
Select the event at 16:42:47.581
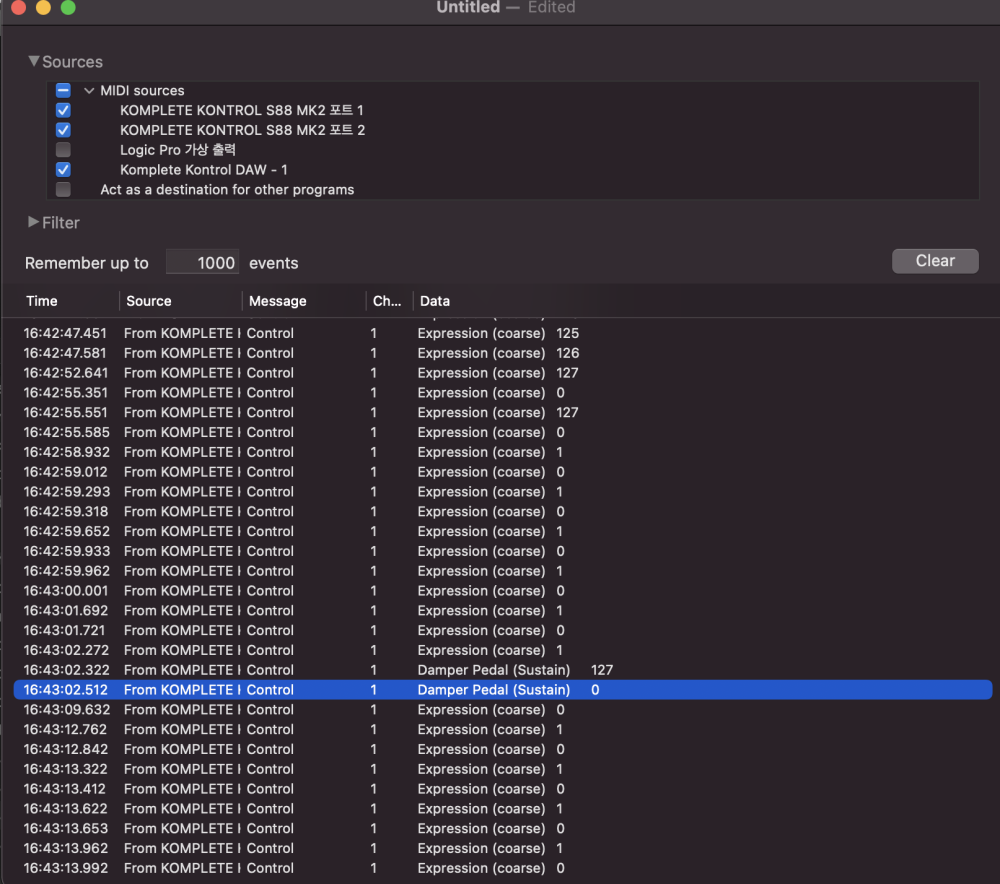tap(503, 353)
